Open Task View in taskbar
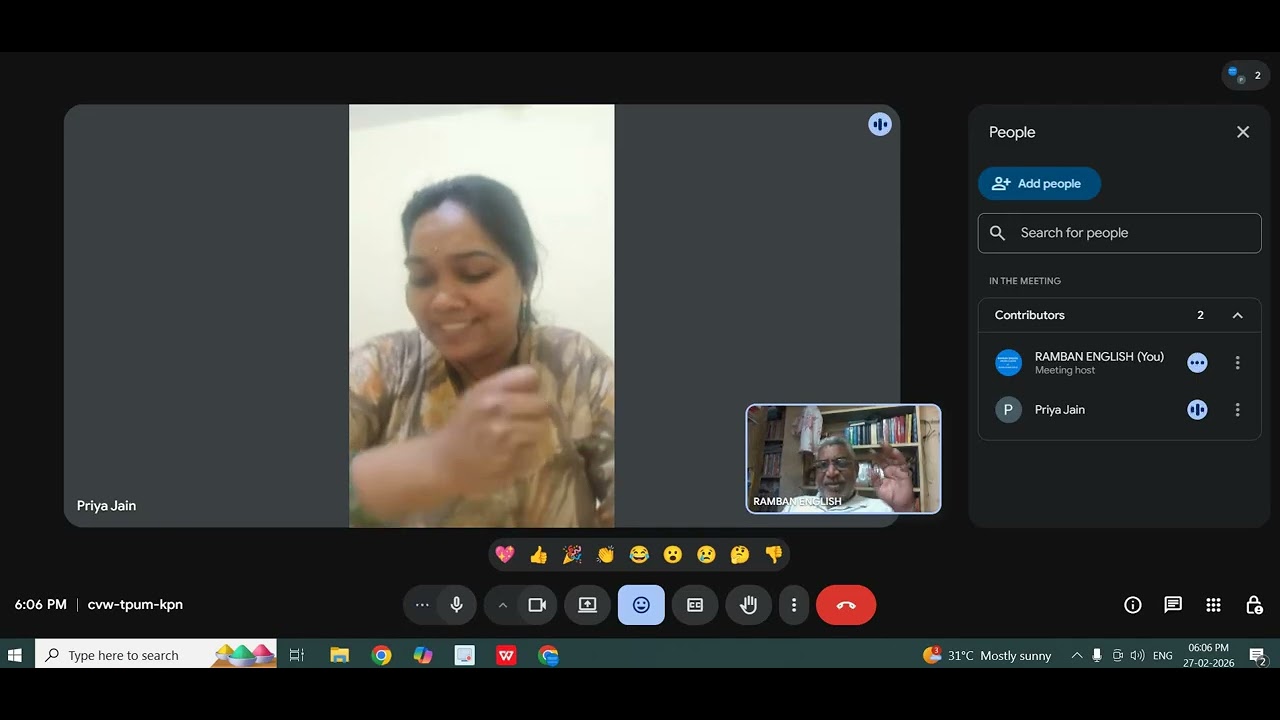This screenshot has width=1280, height=720. [x=296, y=655]
